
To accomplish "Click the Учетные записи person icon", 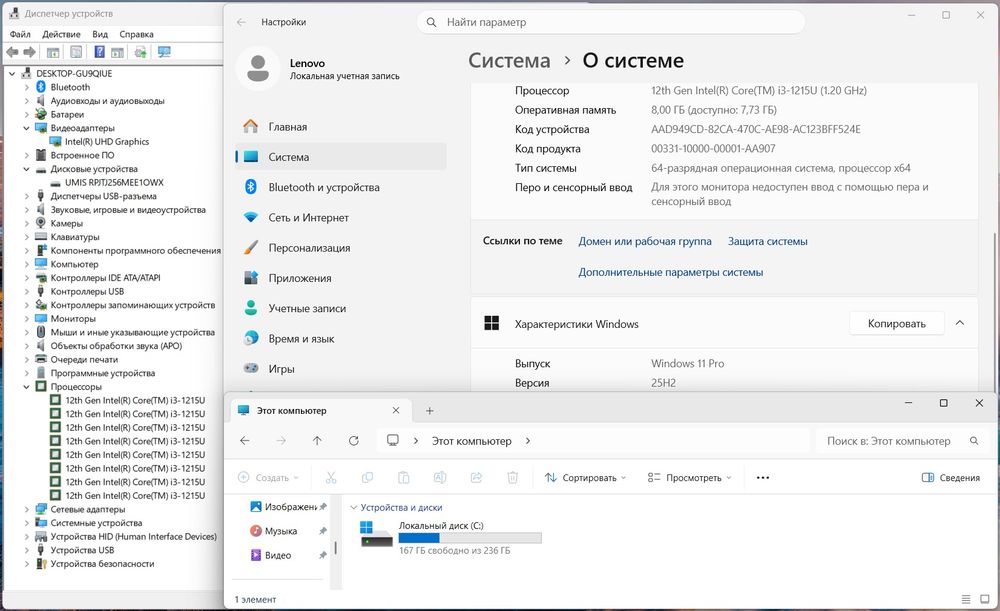I will tap(251, 308).
